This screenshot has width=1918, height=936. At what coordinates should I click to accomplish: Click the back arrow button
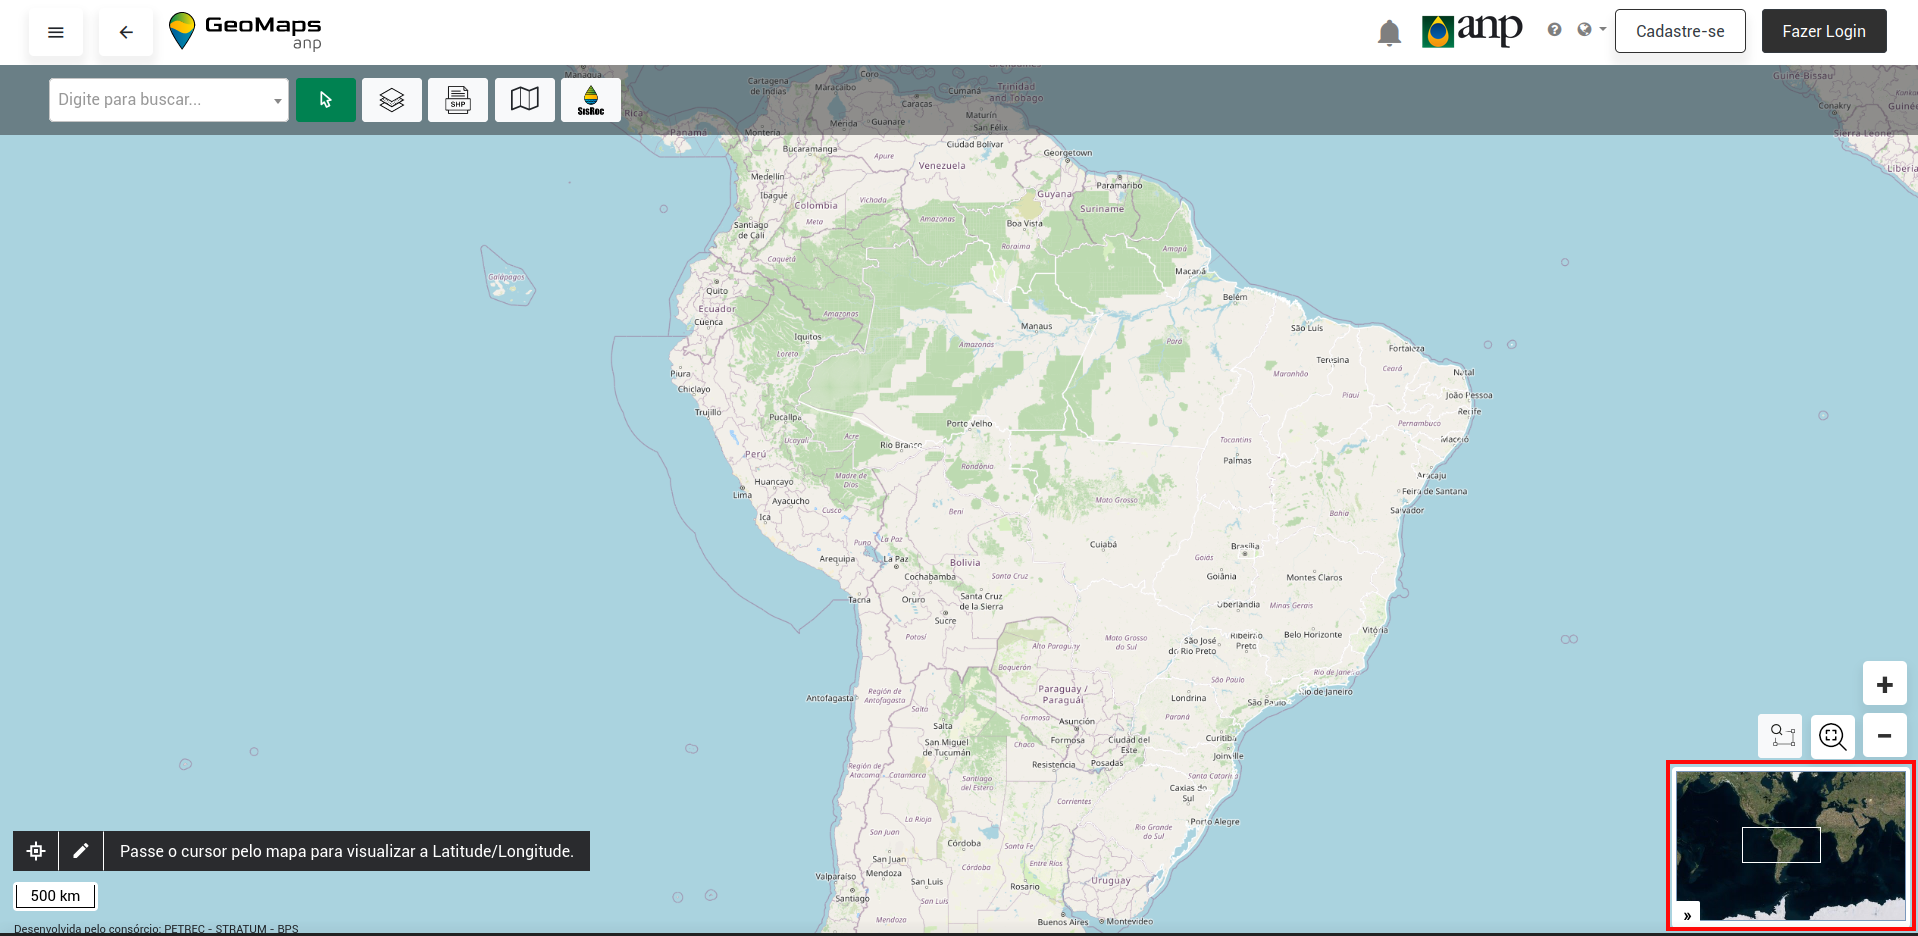click(126, 32)
